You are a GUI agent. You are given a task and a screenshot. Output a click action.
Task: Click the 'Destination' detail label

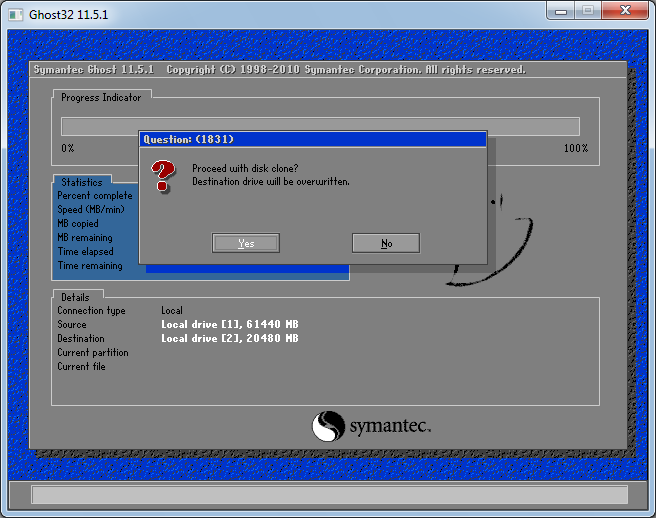81,338
